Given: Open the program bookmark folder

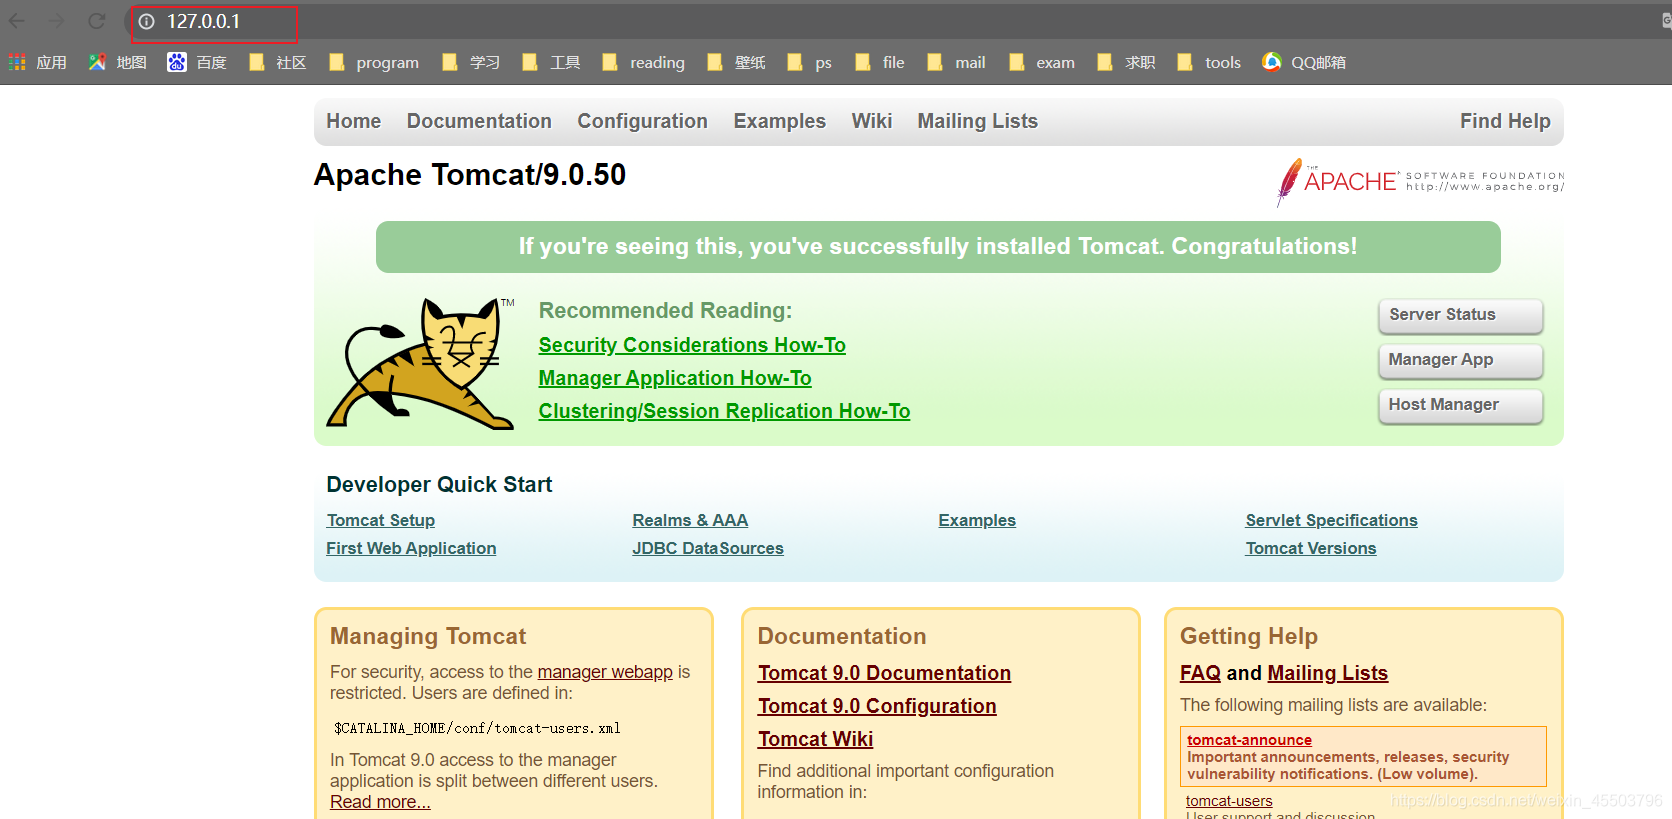Looking at the screenshot, I should click(x=374, y=62).
